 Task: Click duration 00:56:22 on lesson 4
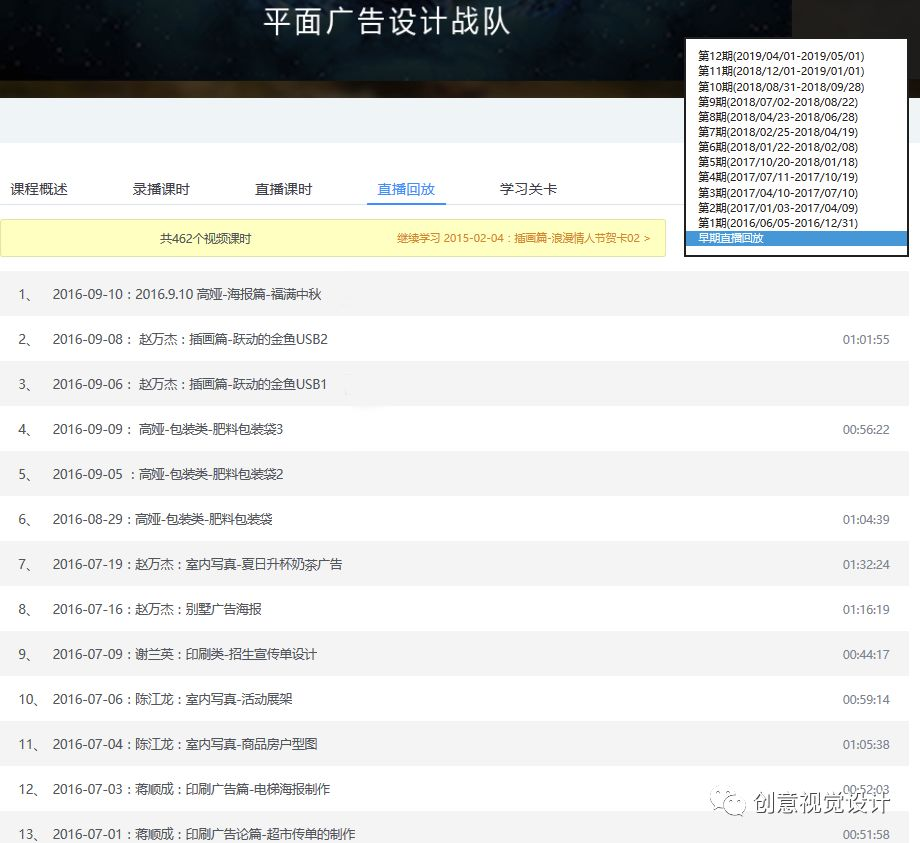tap(866, 429)
